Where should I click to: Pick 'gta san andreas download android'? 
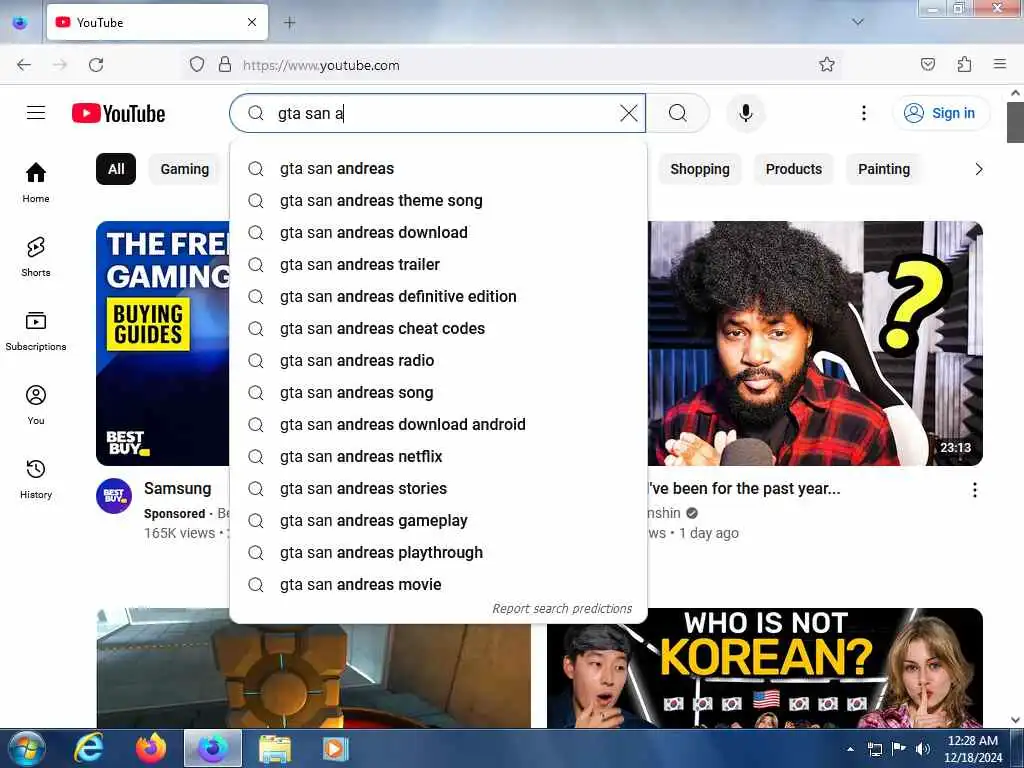438,424
